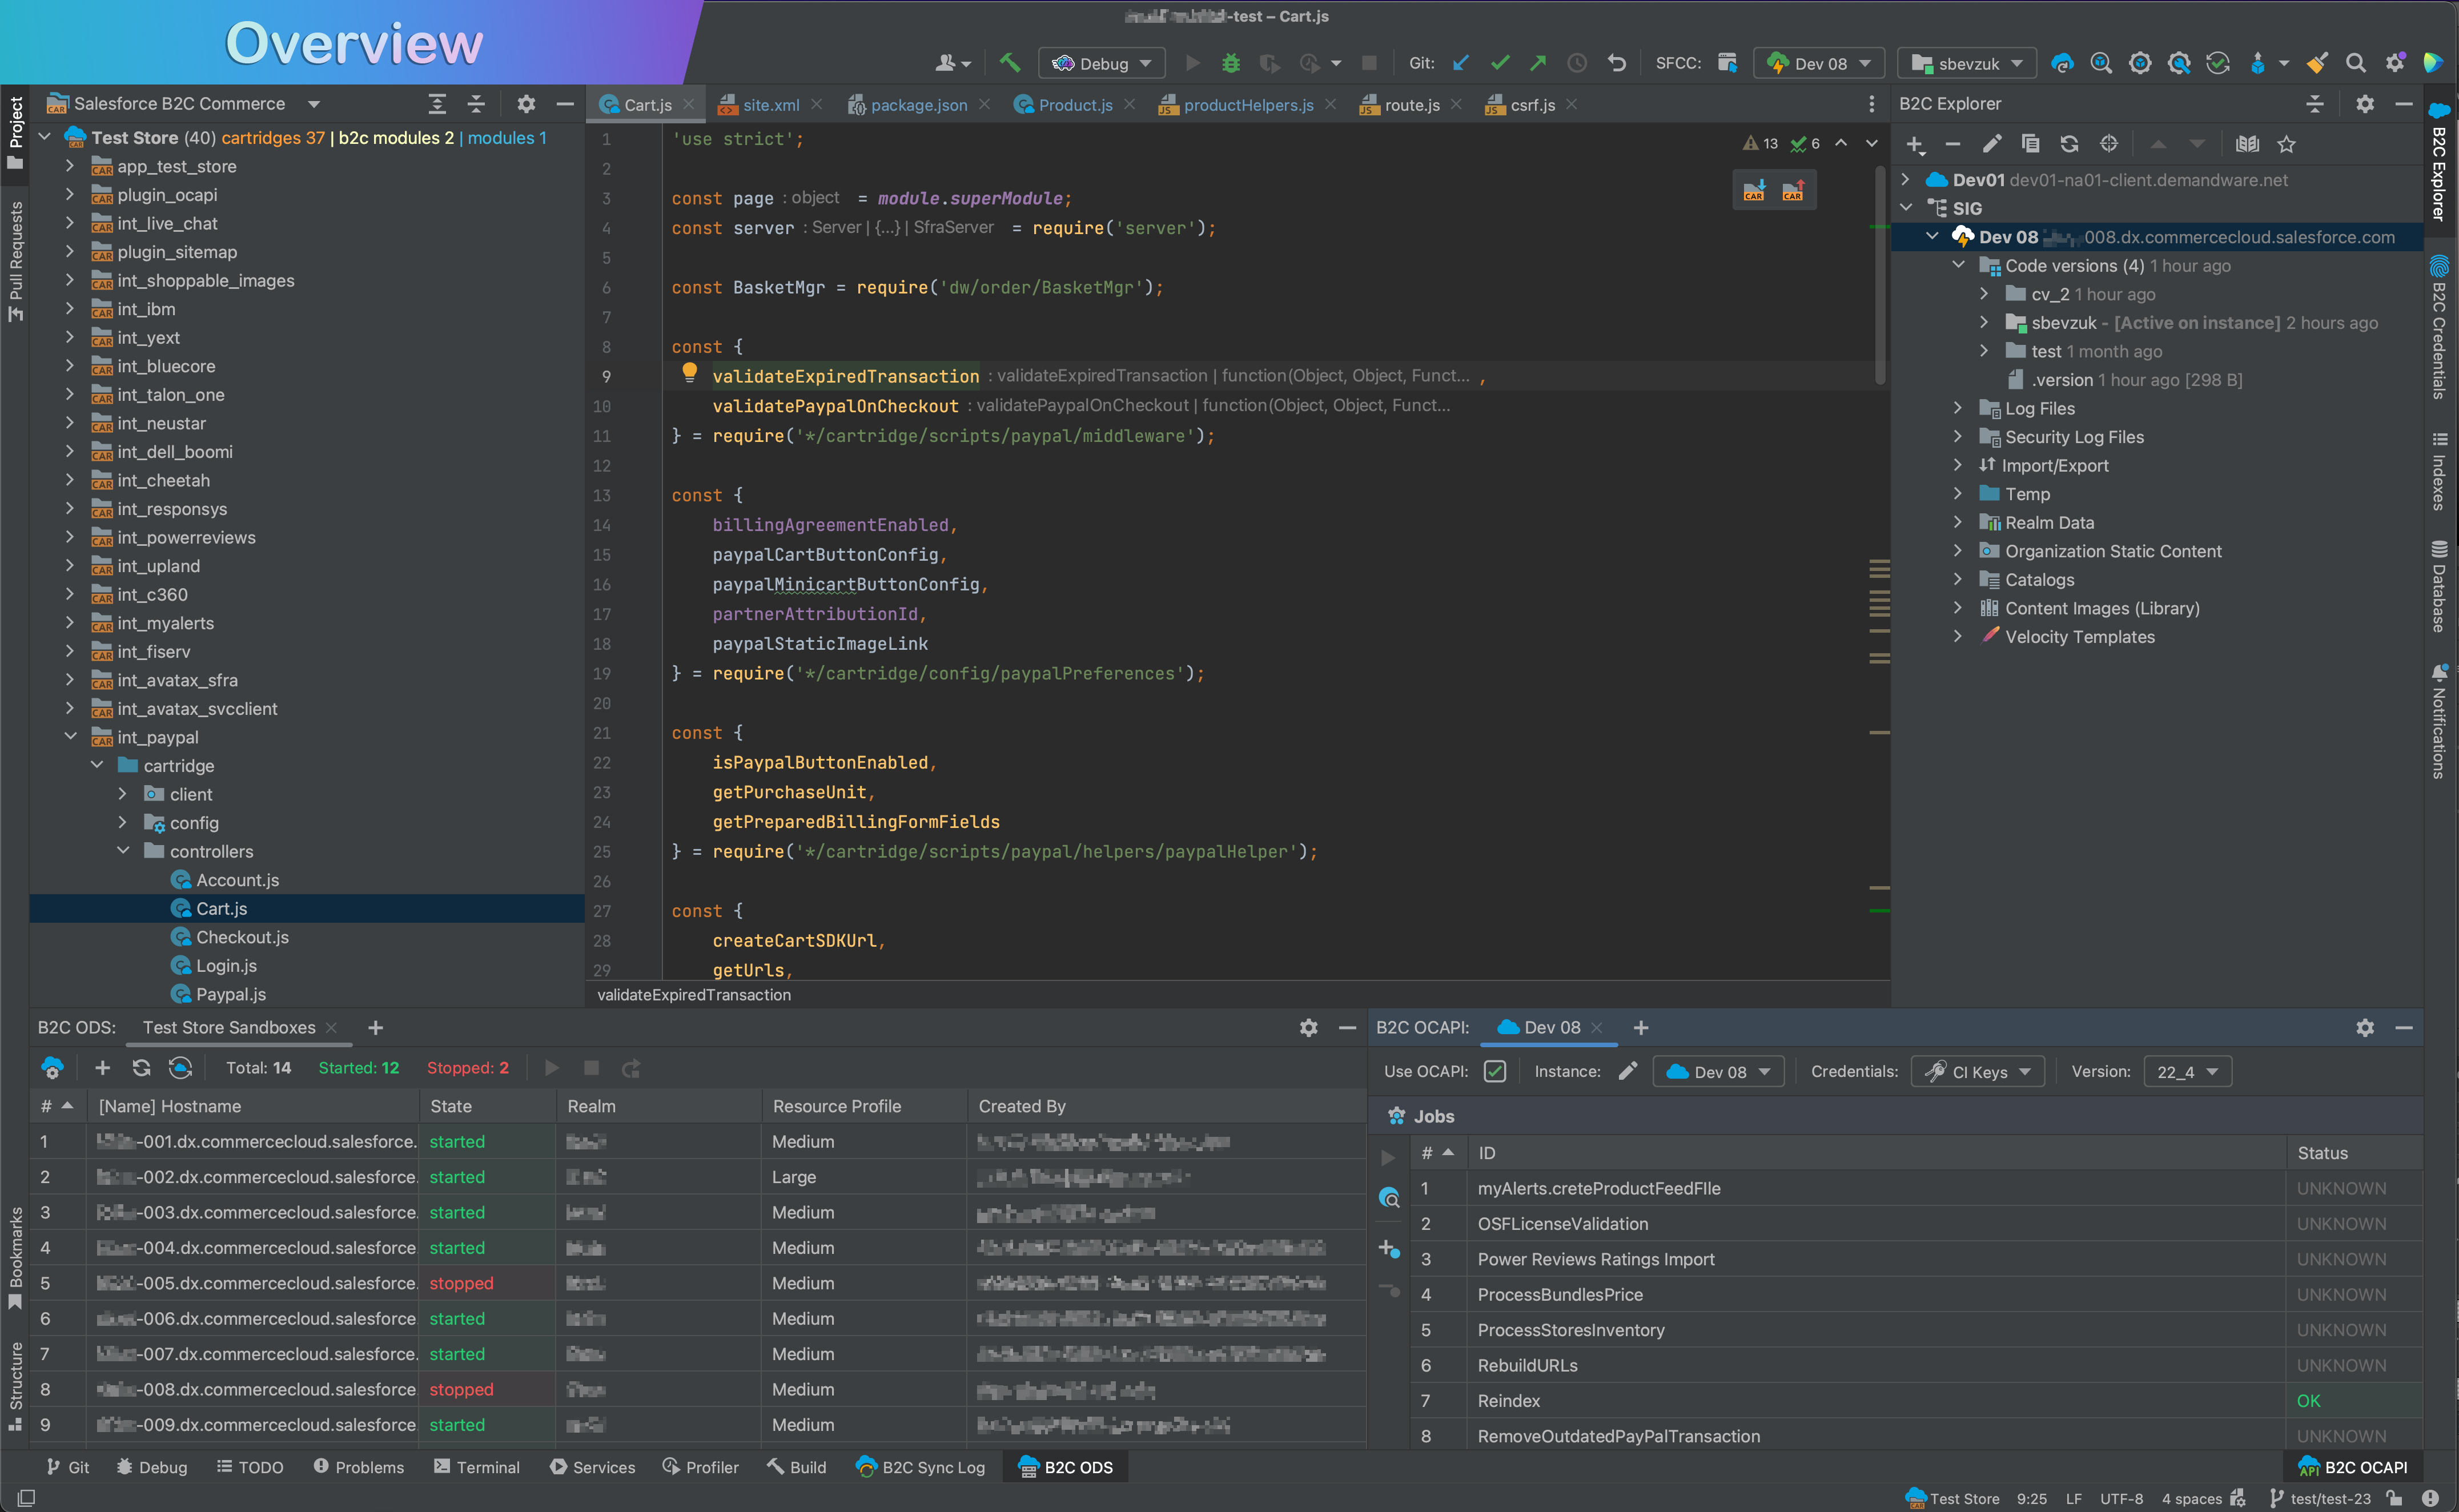
Task: Click the Add sandbox button in B2C ODS
Action: point(100,1069)
